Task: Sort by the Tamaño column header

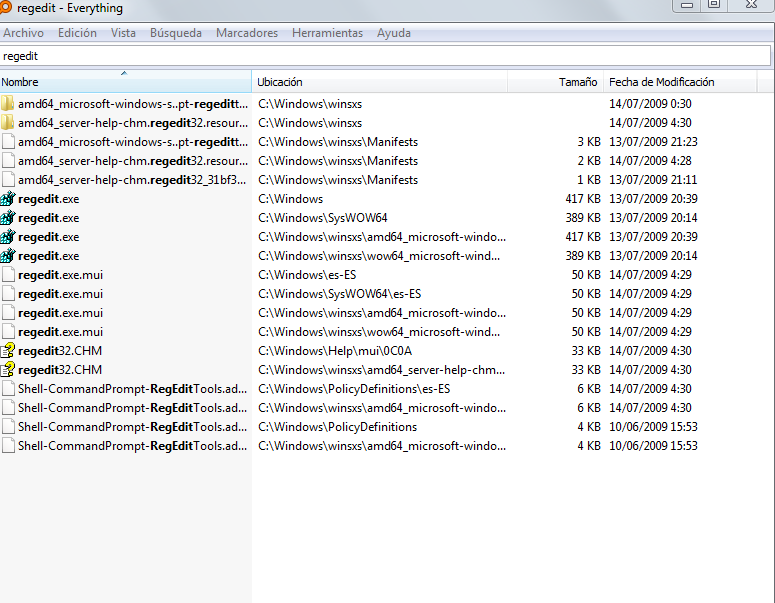Action: point(555,82)
